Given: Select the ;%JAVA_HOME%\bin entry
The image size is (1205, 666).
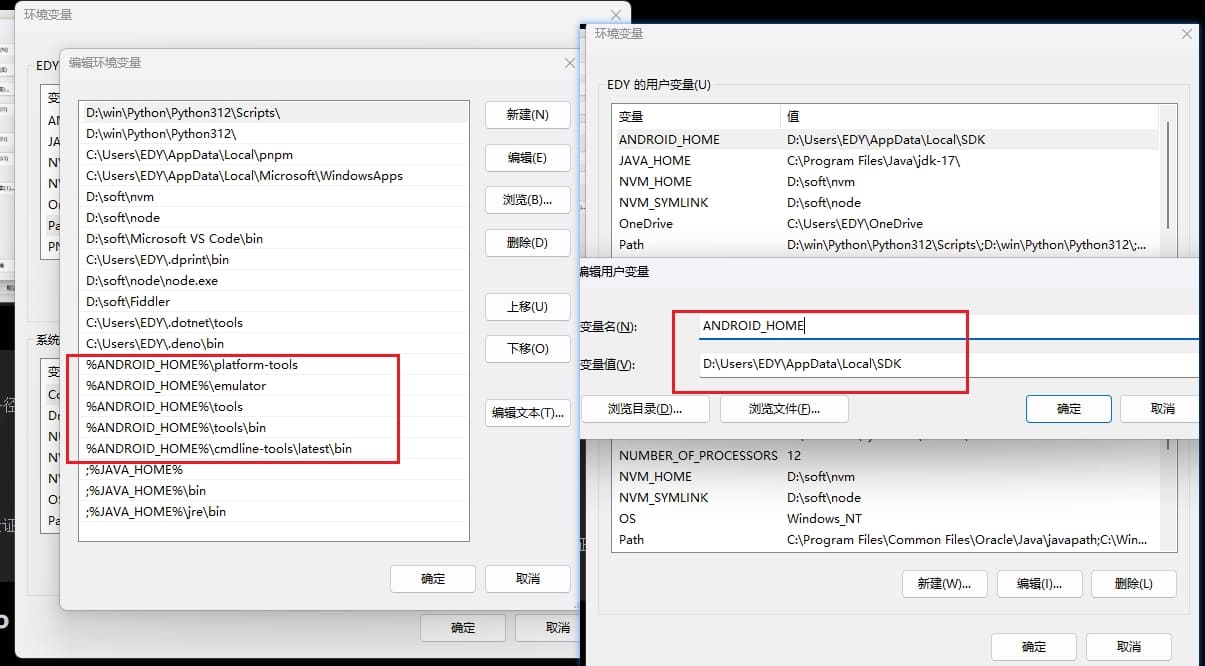Looking at the screenshot, I should coord(274,491).
